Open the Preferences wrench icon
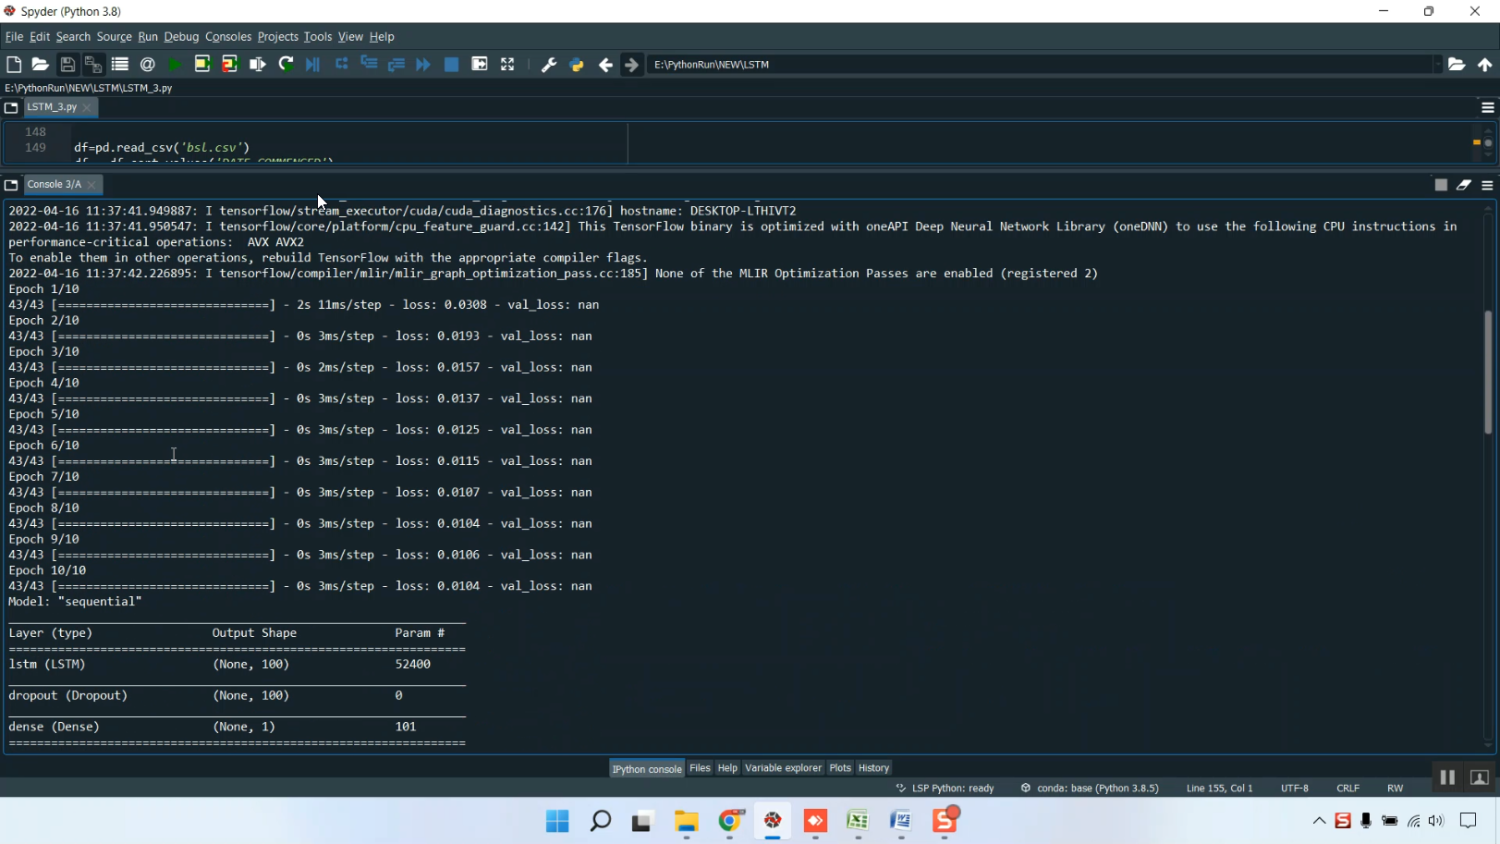 (549, 64)
